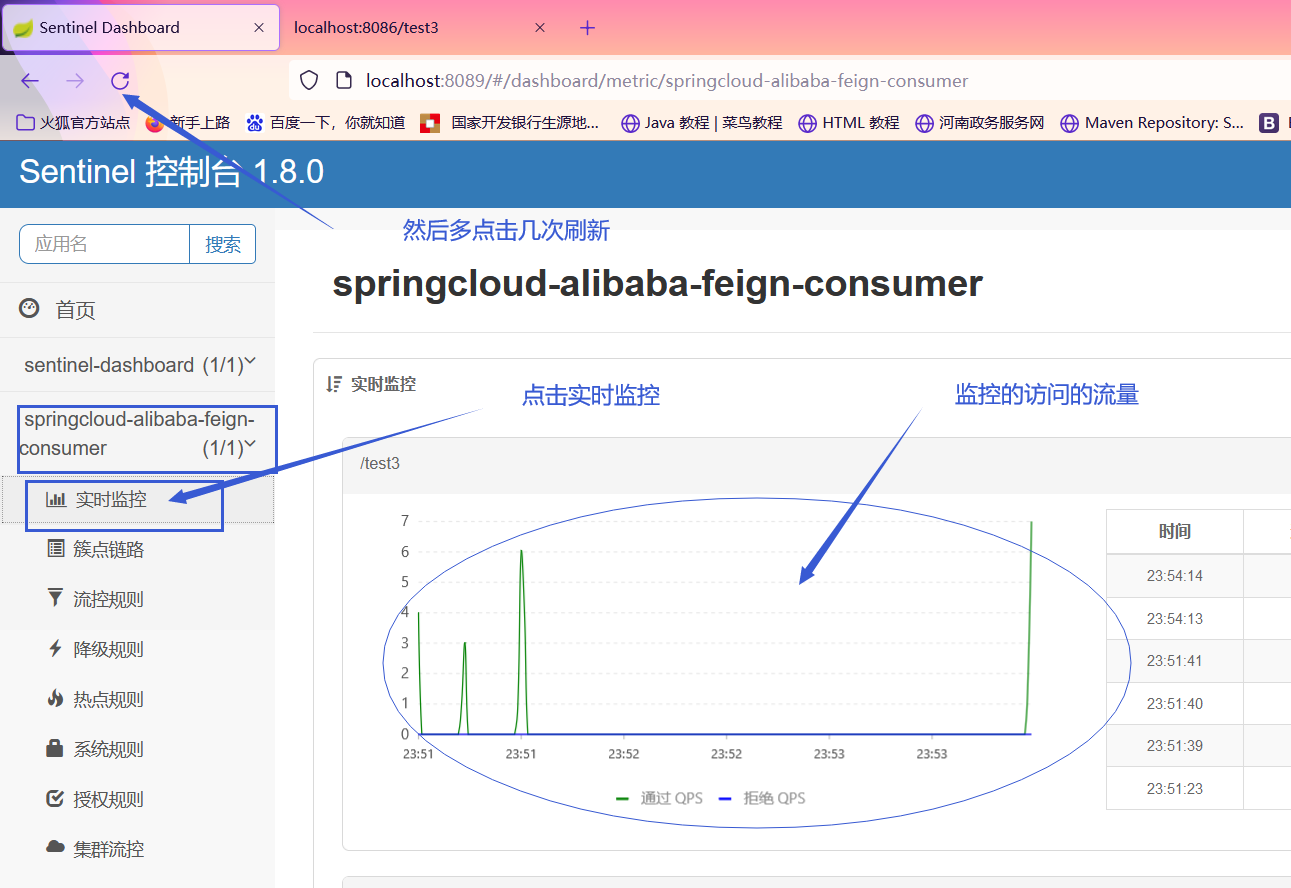The image size is (1291, 888).
Task: Collapse the springcloud-alibaba-feign-consumer chevron
Action: coord(251,447)
